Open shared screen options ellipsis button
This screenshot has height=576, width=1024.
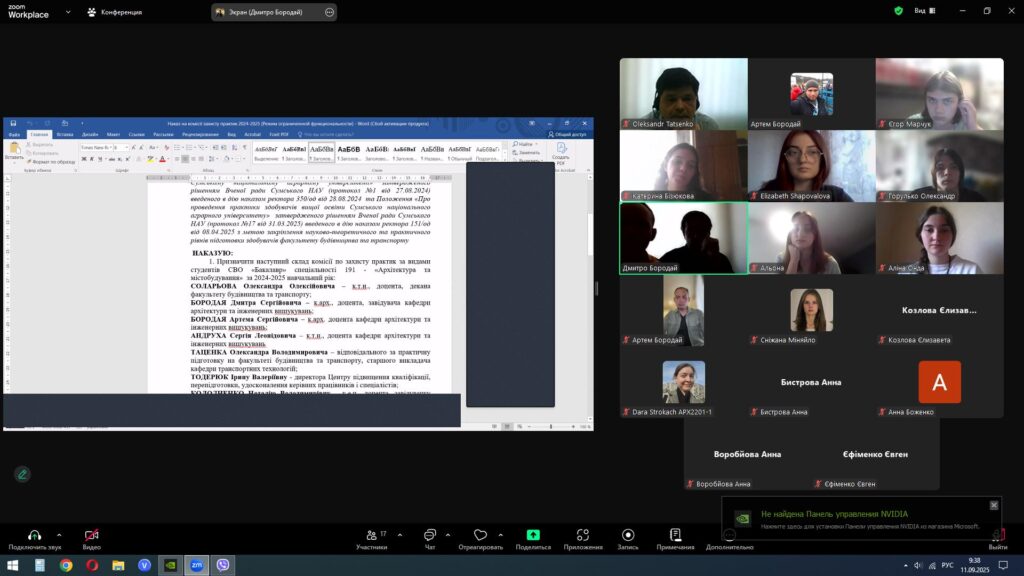(329, 12)
